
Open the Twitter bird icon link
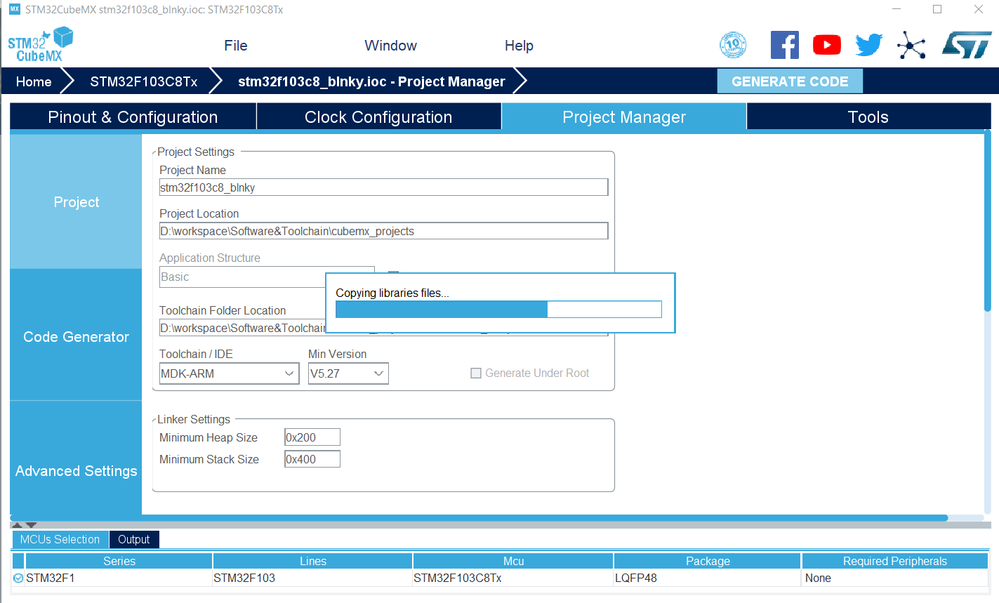coord(868,45)
